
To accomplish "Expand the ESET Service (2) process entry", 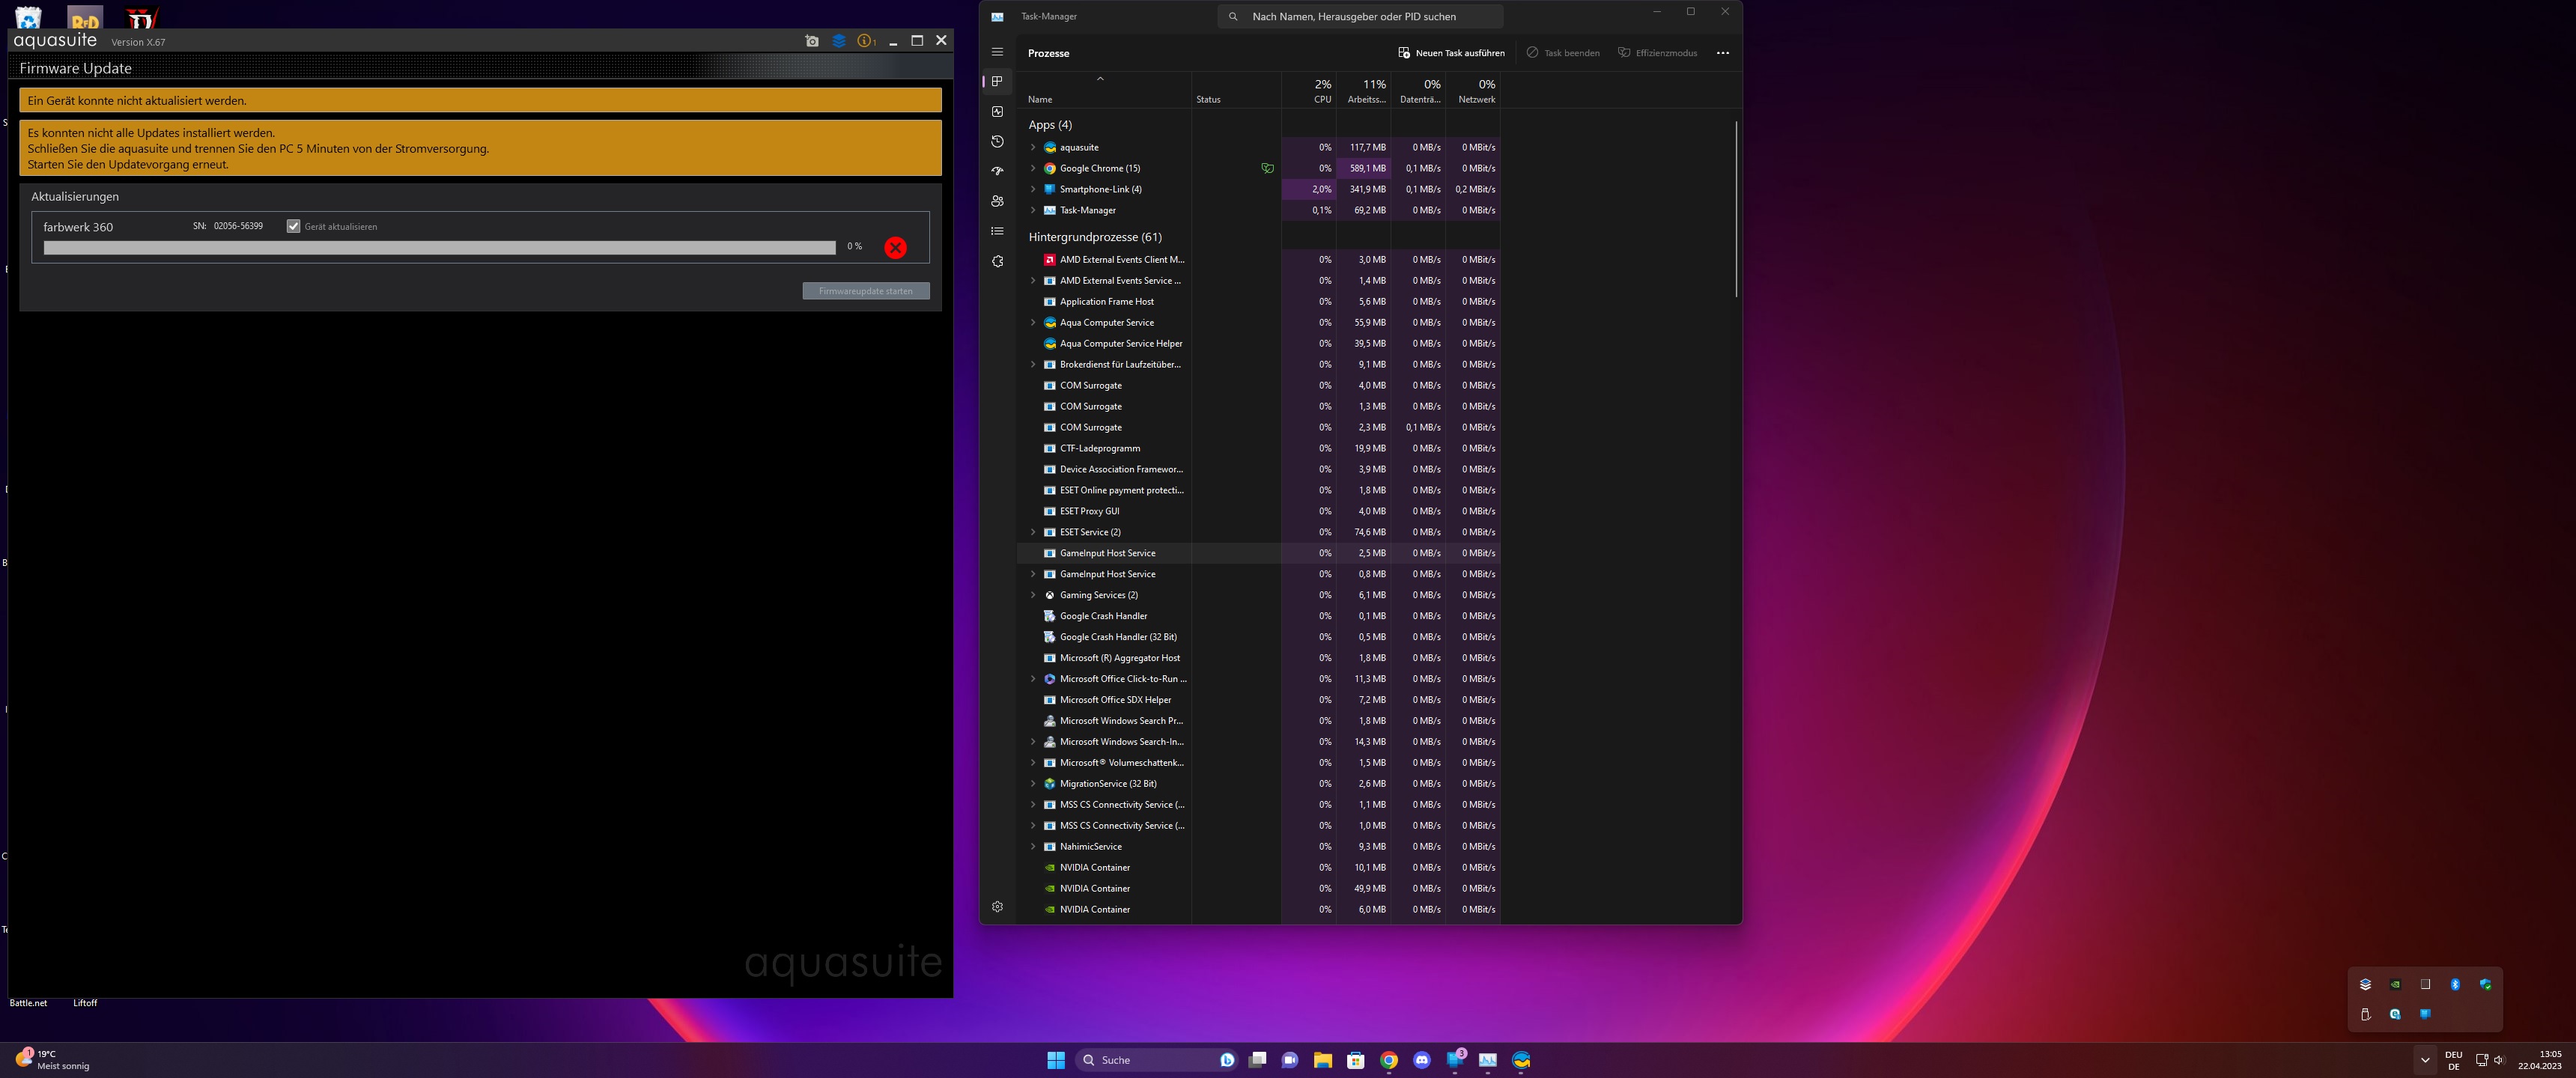I will [x=1033, y=532].
